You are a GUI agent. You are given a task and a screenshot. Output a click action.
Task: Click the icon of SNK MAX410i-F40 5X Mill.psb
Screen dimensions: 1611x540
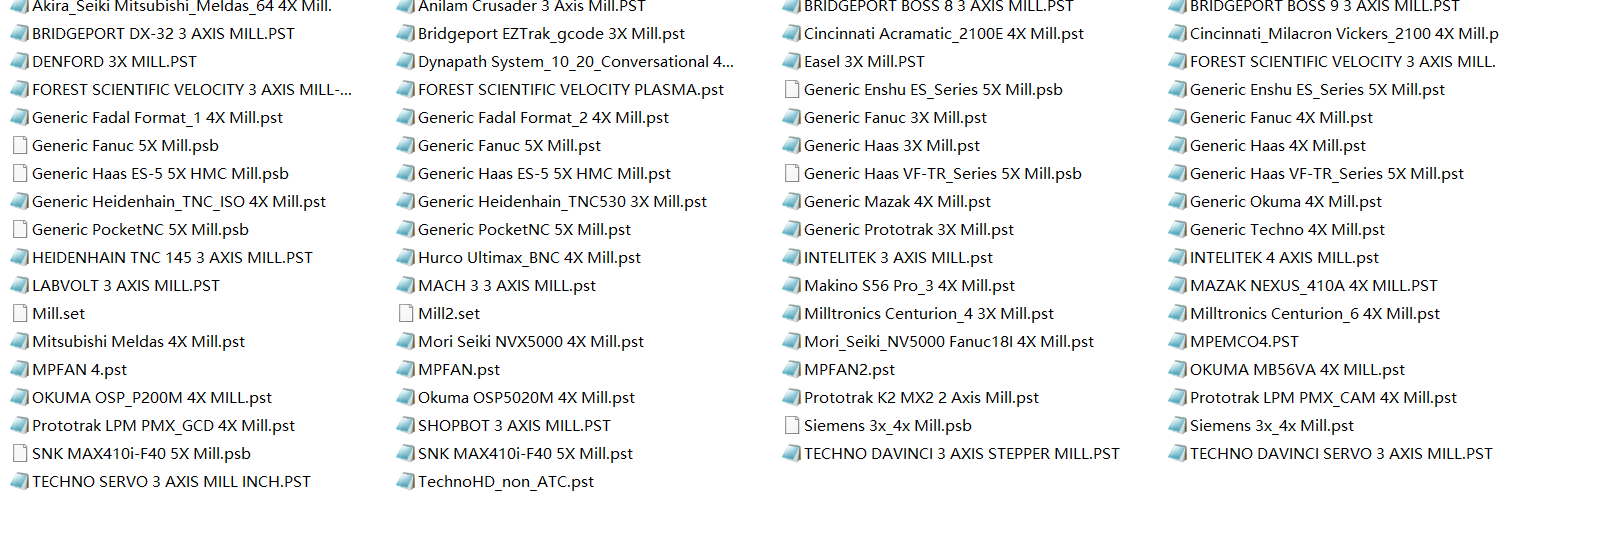[19, 453]
